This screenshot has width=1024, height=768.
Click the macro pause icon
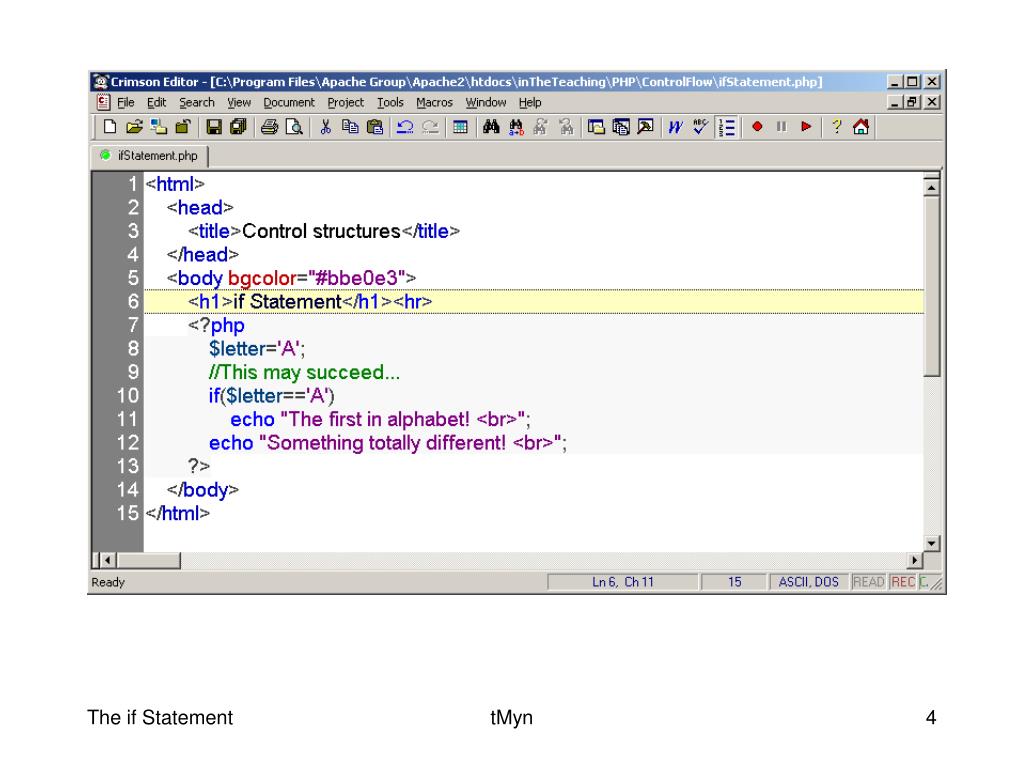[x=781, y=127]
